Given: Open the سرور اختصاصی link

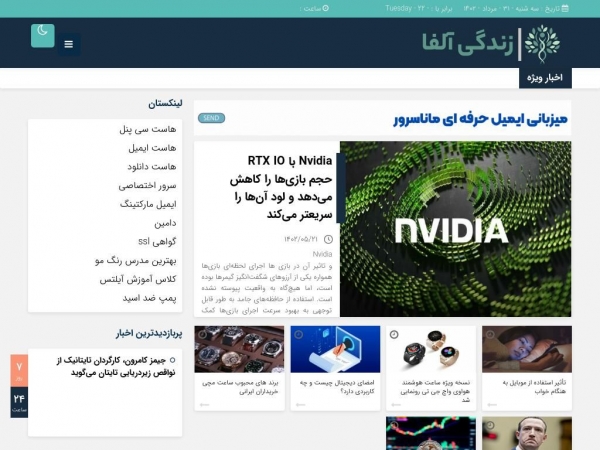Looking at the screenshot, I should (147, 186).
